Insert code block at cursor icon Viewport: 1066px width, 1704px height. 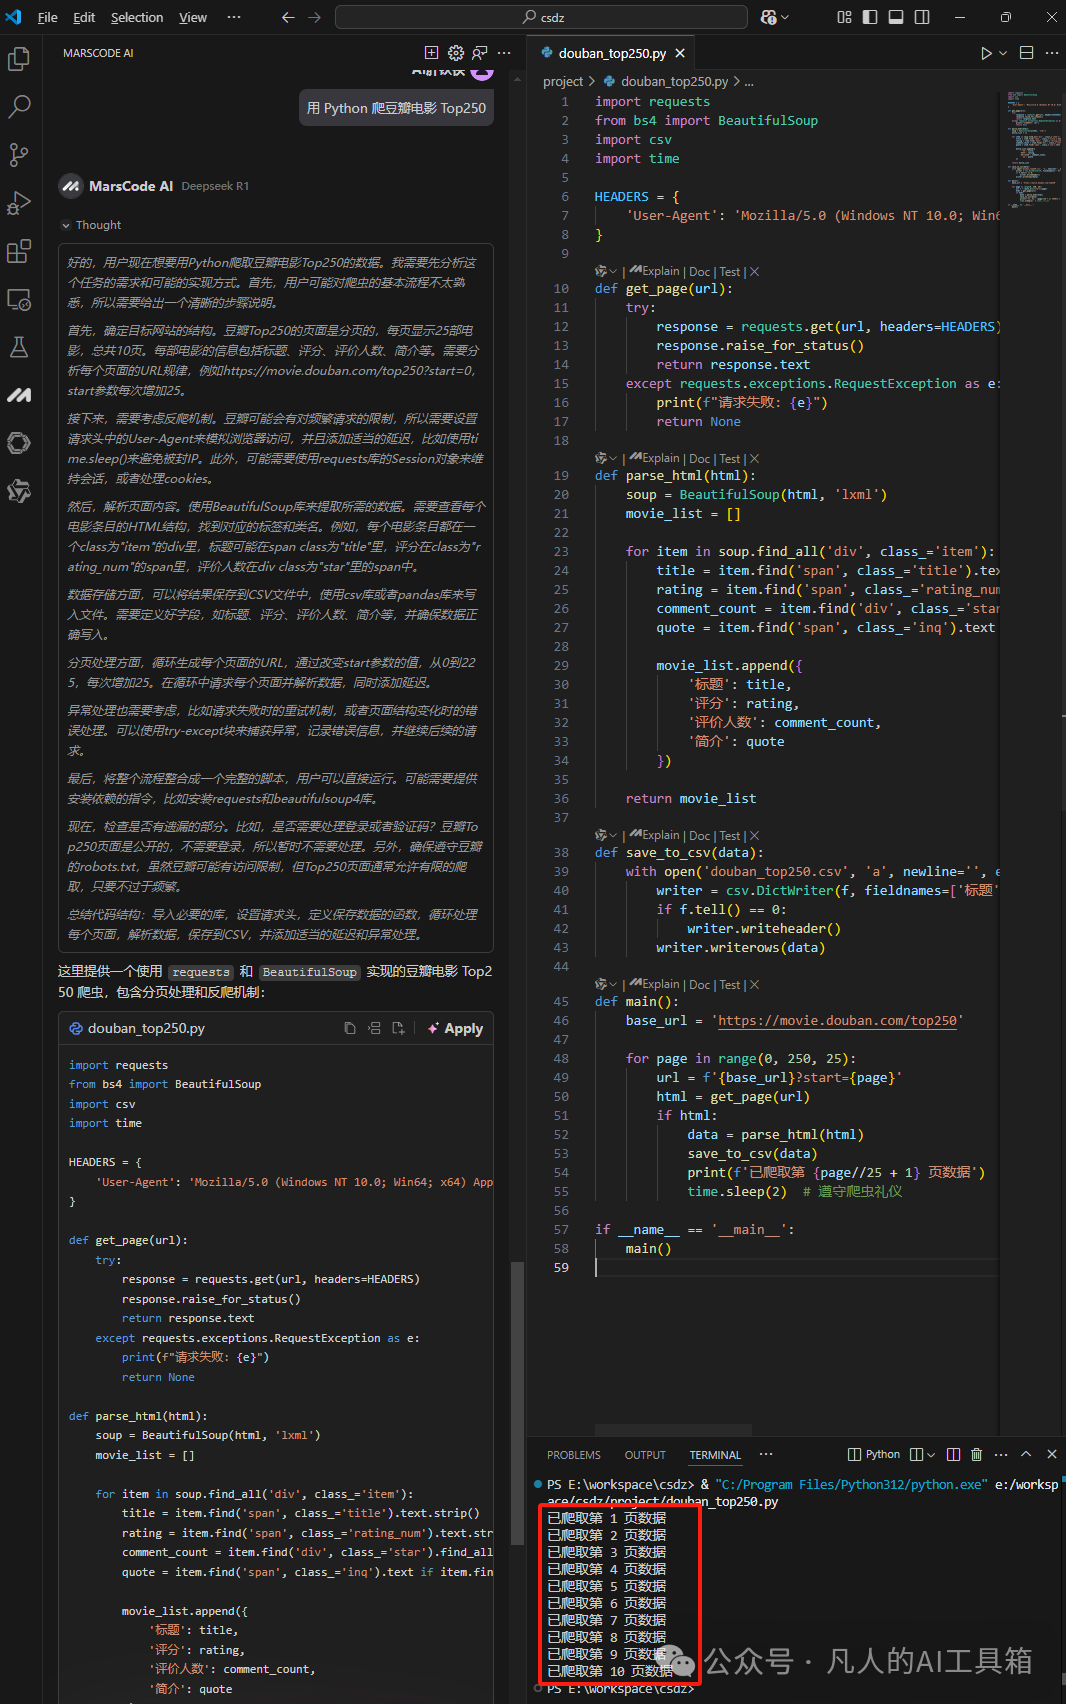tap(374, 1028)
